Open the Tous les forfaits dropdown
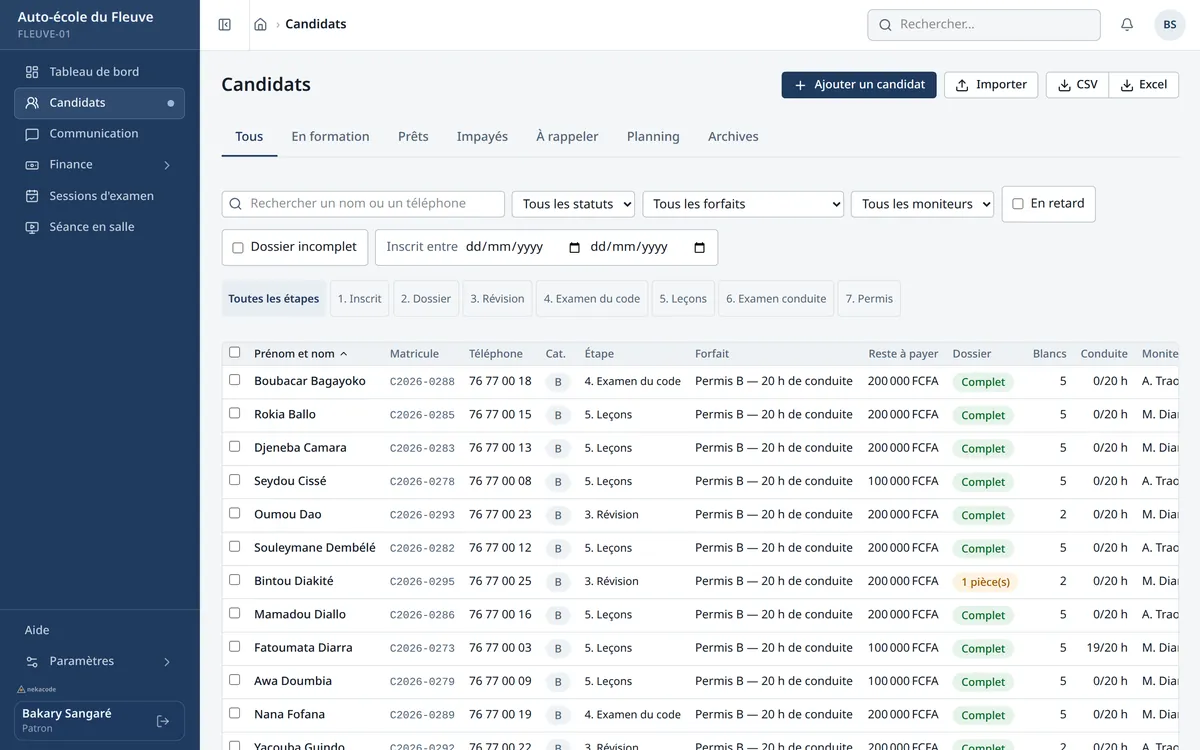The image size is (1200, 750). 743,204
